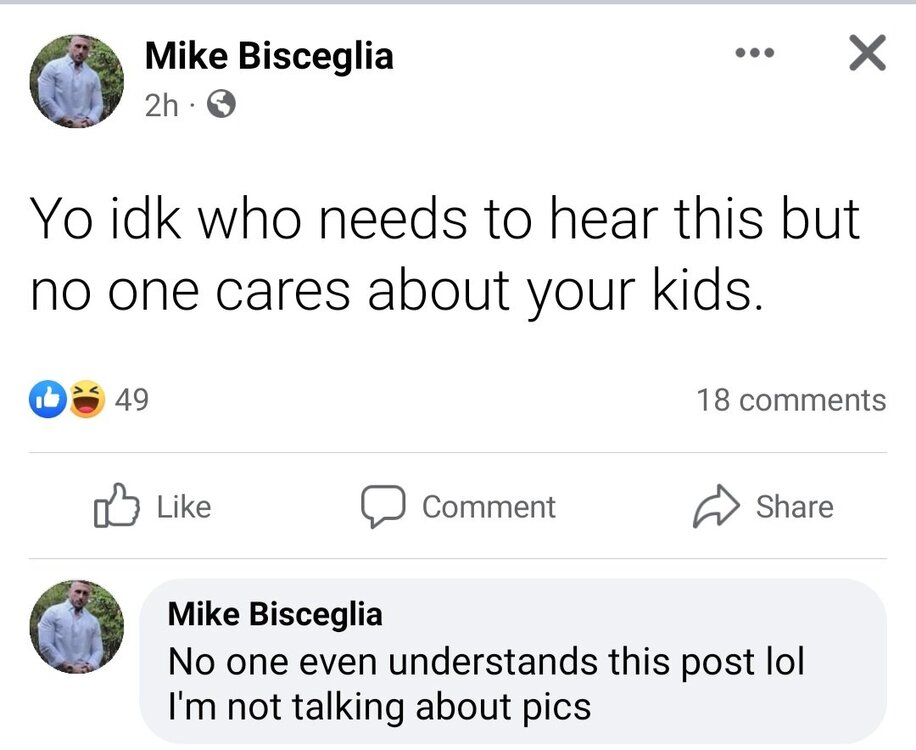Open the commenter's profile picture in the reply
The width and height of the screenshot is (916, 750).
pos(77,627)
